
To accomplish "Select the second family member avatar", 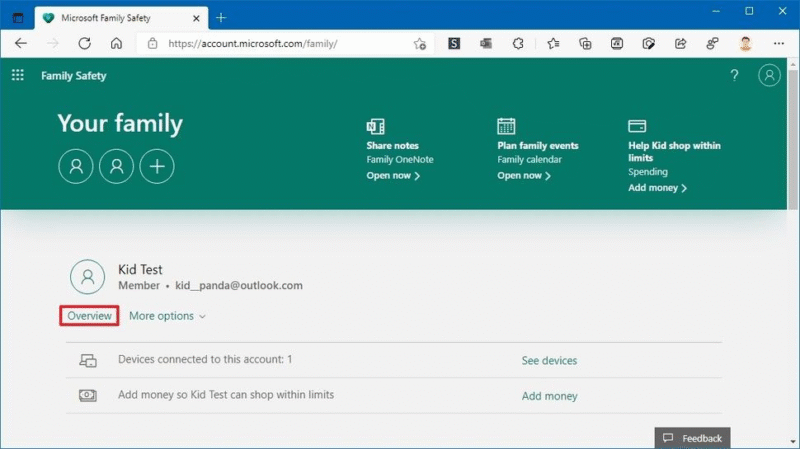I will pos(116,166).
